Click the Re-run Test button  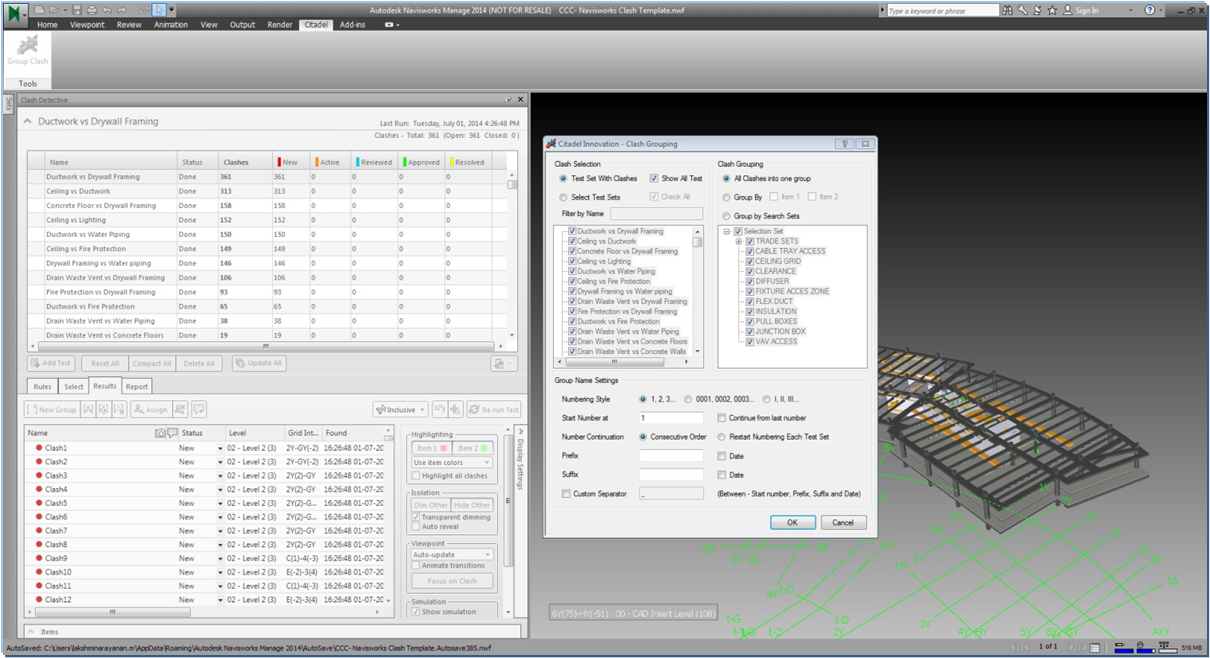(495, 409)
